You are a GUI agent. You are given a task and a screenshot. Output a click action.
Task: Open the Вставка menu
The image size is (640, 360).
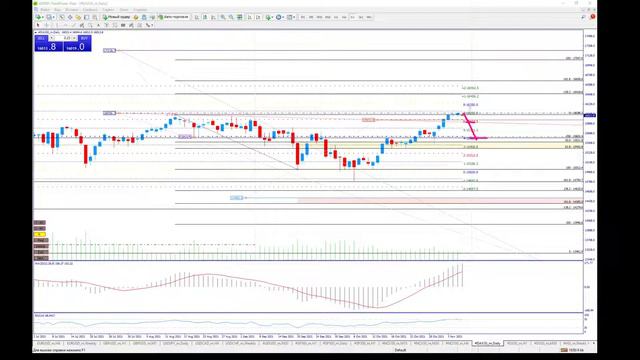point(71,9)
